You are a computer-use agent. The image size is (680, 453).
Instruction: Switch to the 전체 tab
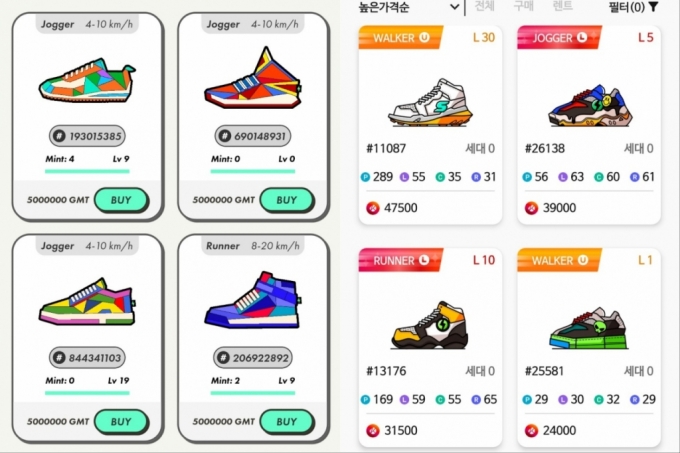(x=484, y=6)
